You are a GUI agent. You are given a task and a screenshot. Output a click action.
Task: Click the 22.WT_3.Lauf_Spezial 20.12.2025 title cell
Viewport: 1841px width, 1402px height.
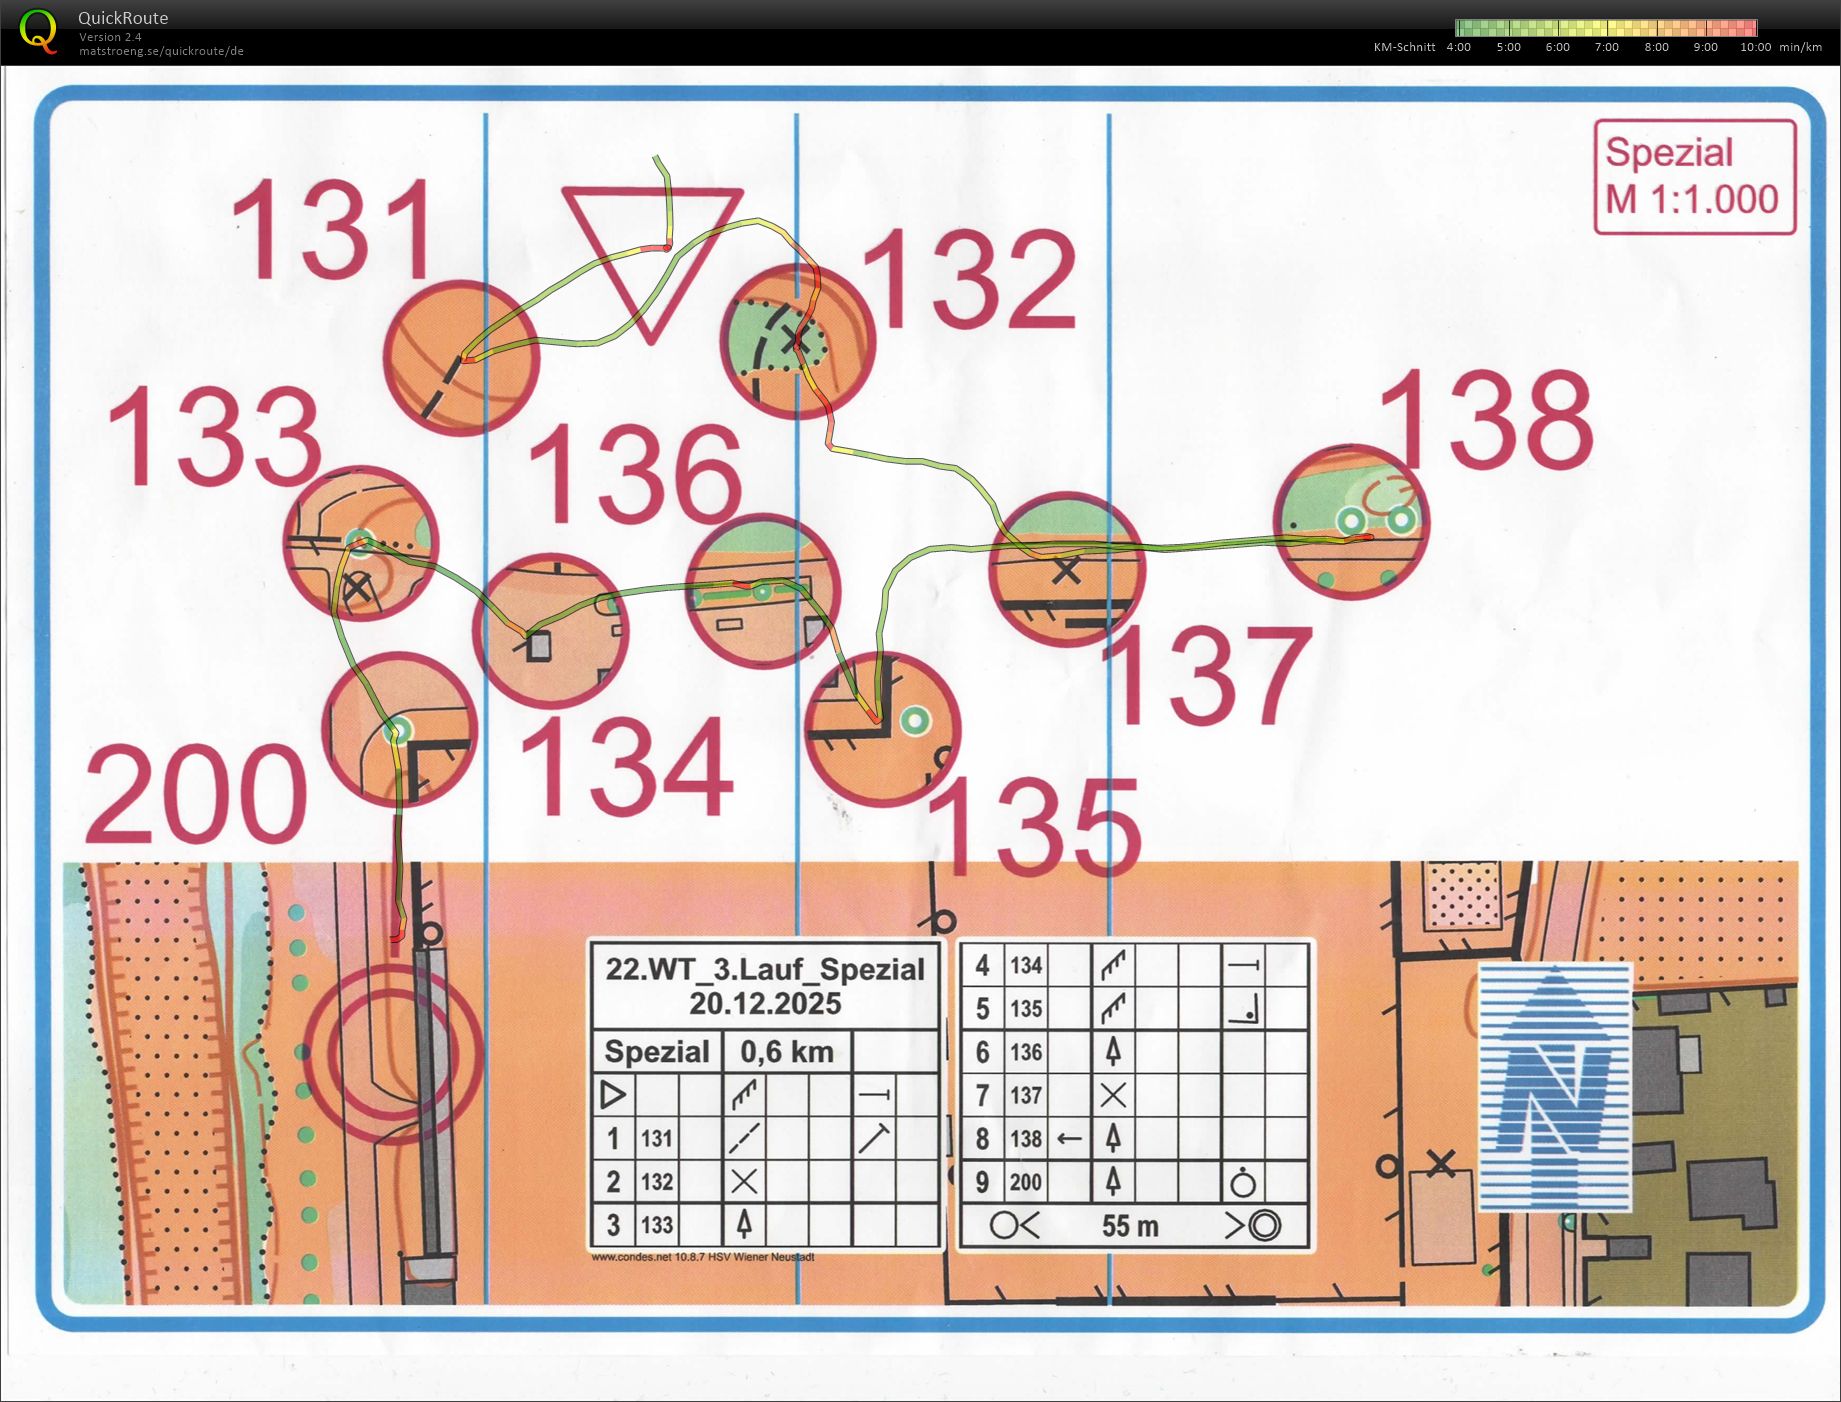tap(765, 986)
